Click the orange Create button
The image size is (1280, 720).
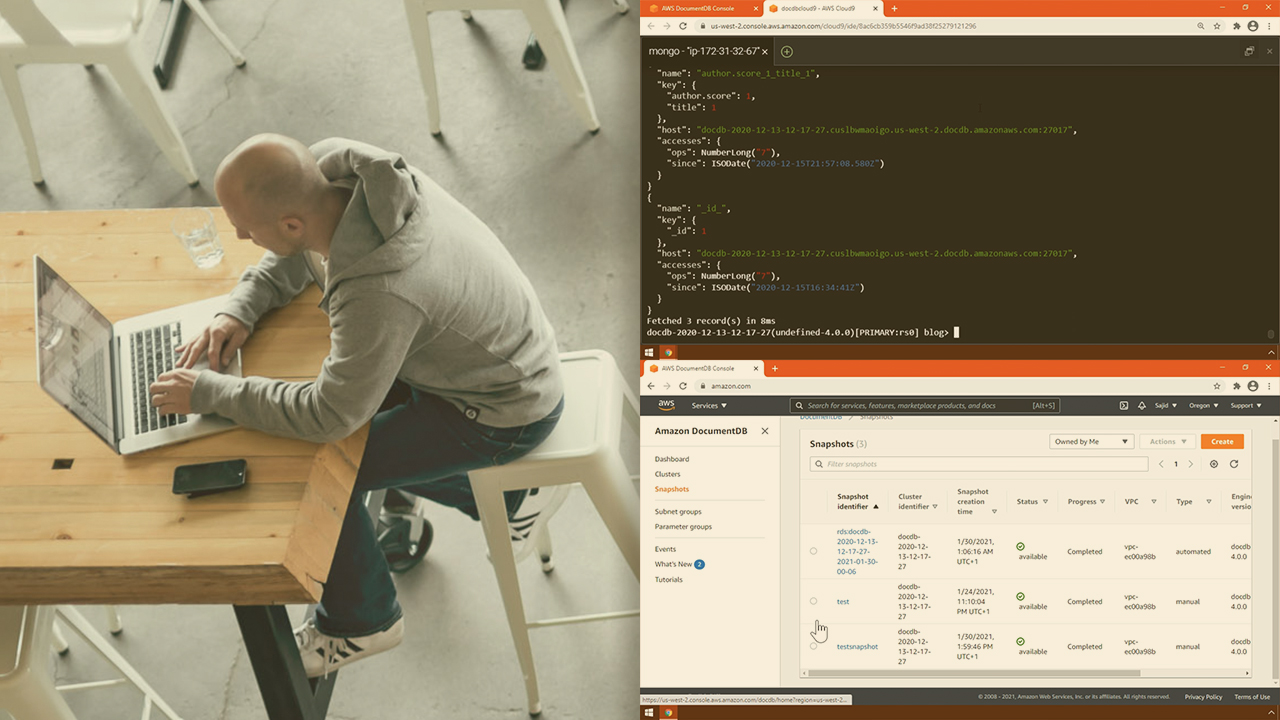(x=1222, y=441)
